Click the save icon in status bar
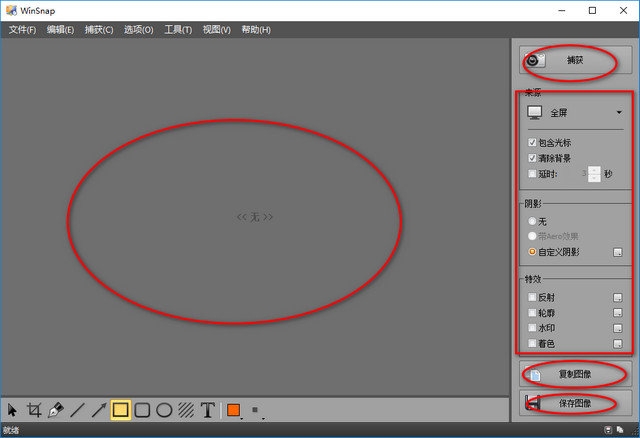The width and height of the screenshot is (640, 438). coord(608,430)
